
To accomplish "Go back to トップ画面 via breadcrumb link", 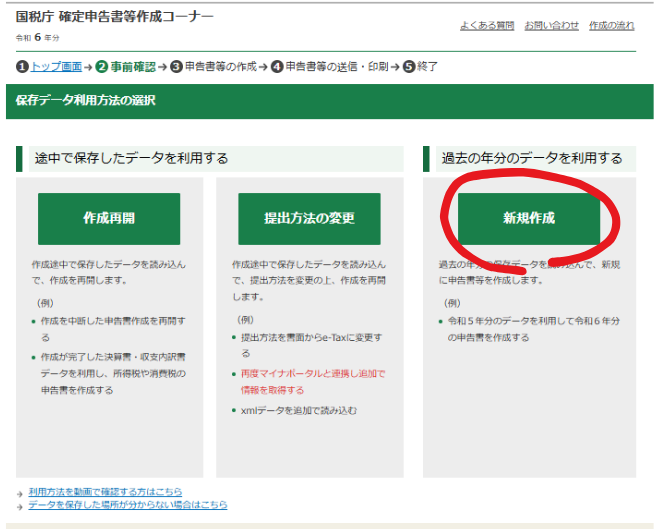I will point(56,67).
